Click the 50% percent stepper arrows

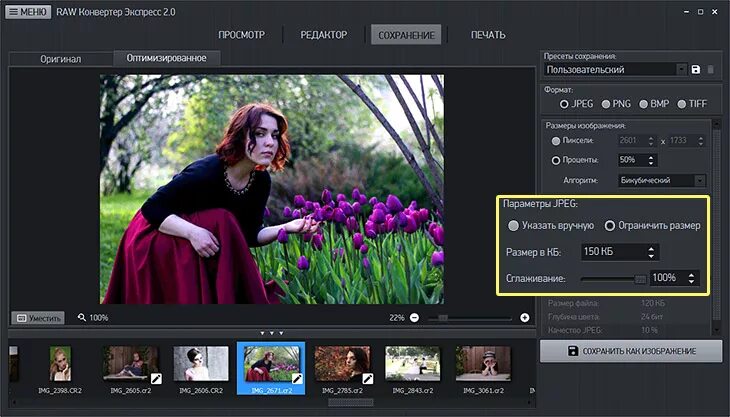651,160
